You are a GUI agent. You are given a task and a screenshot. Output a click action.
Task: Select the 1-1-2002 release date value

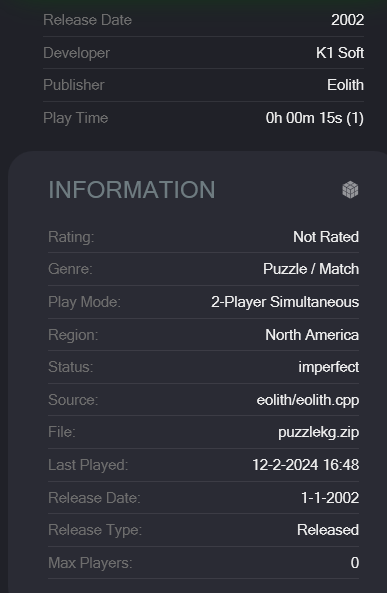(x=330, y=498)
